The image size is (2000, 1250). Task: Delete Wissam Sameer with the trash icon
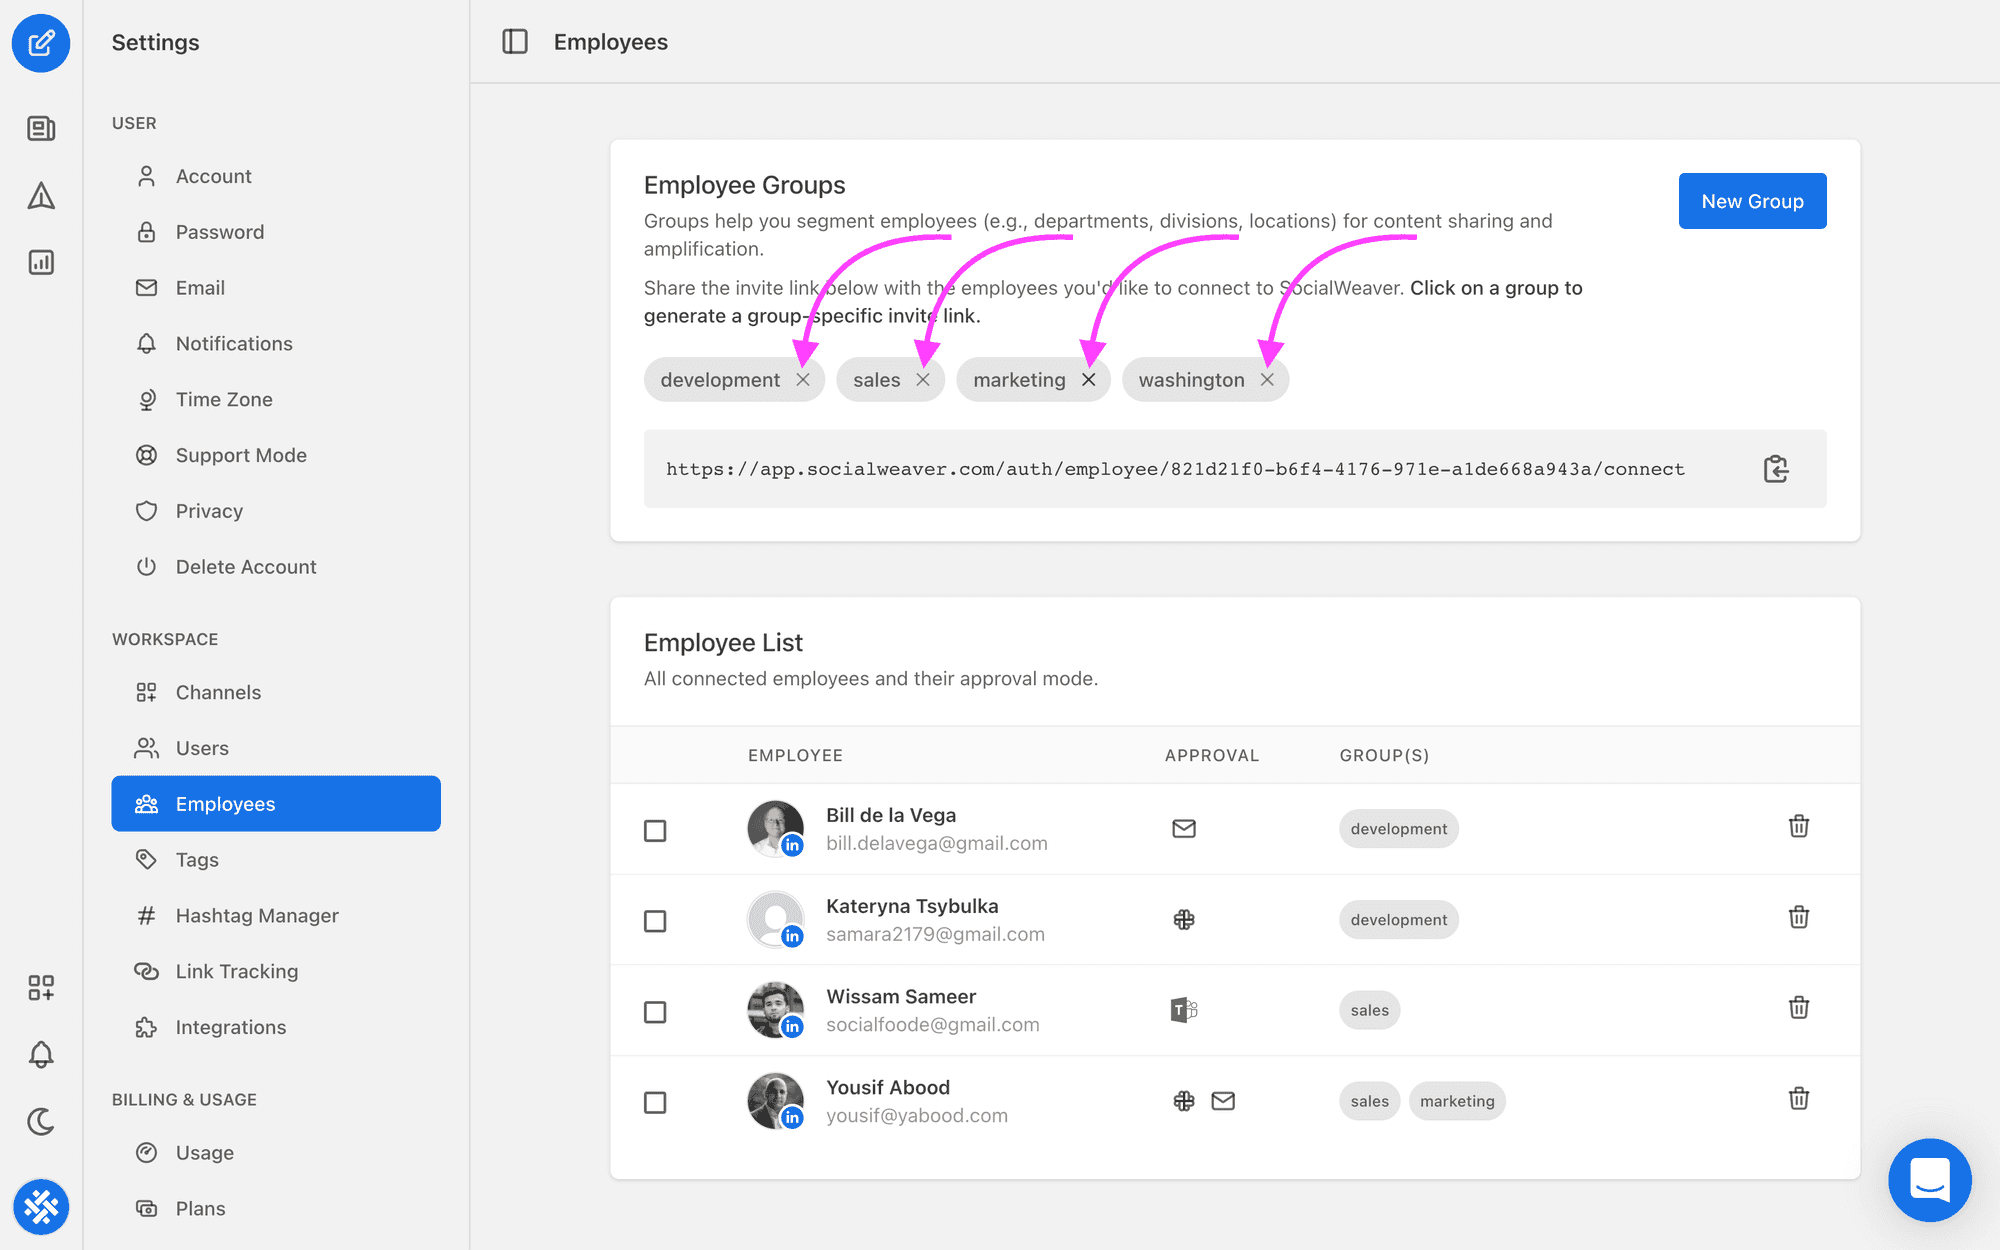1799,1007
